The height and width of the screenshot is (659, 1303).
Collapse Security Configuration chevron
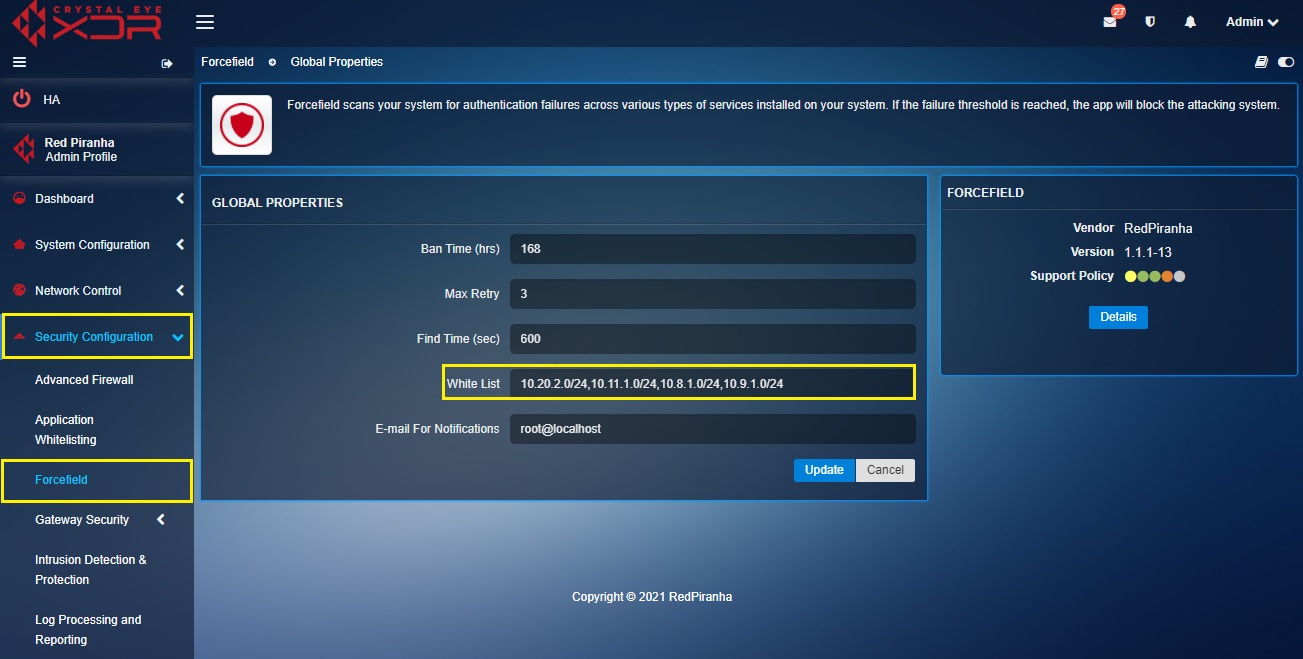(x=178, y=337)
